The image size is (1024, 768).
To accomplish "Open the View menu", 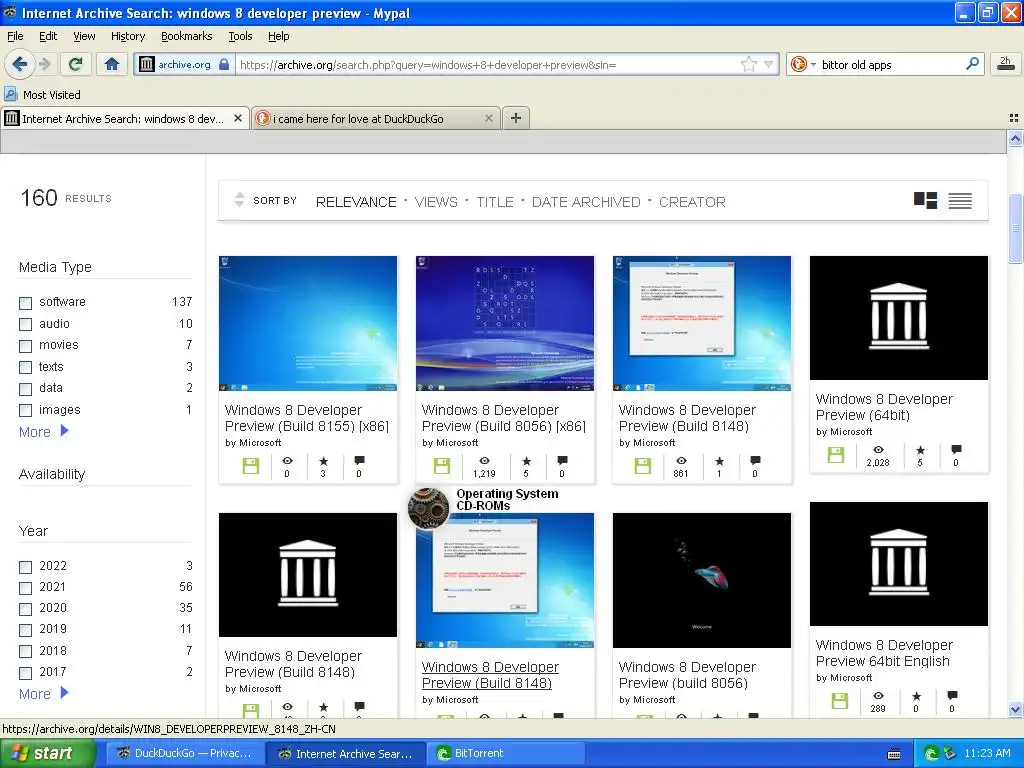I will (84, 36).
